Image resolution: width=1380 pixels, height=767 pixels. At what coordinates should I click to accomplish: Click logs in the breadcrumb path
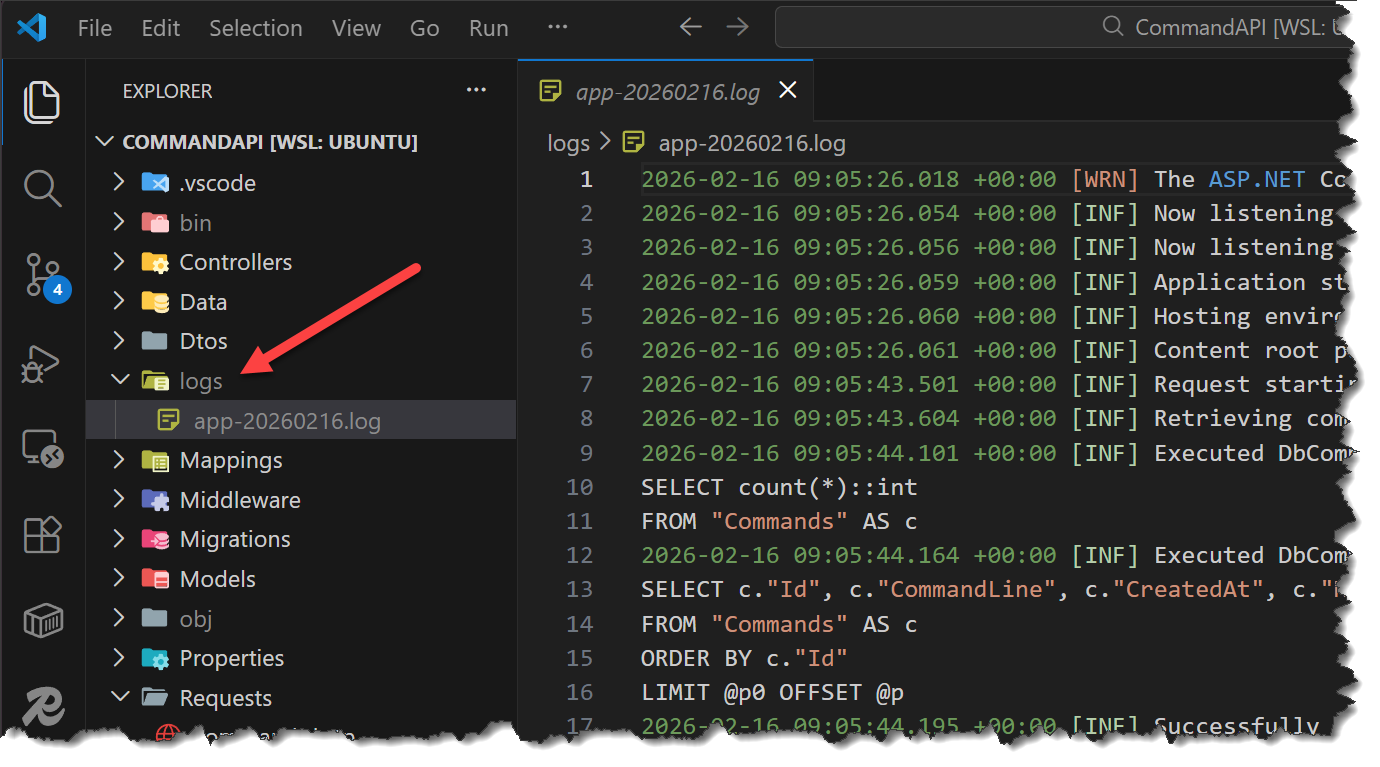568,143
